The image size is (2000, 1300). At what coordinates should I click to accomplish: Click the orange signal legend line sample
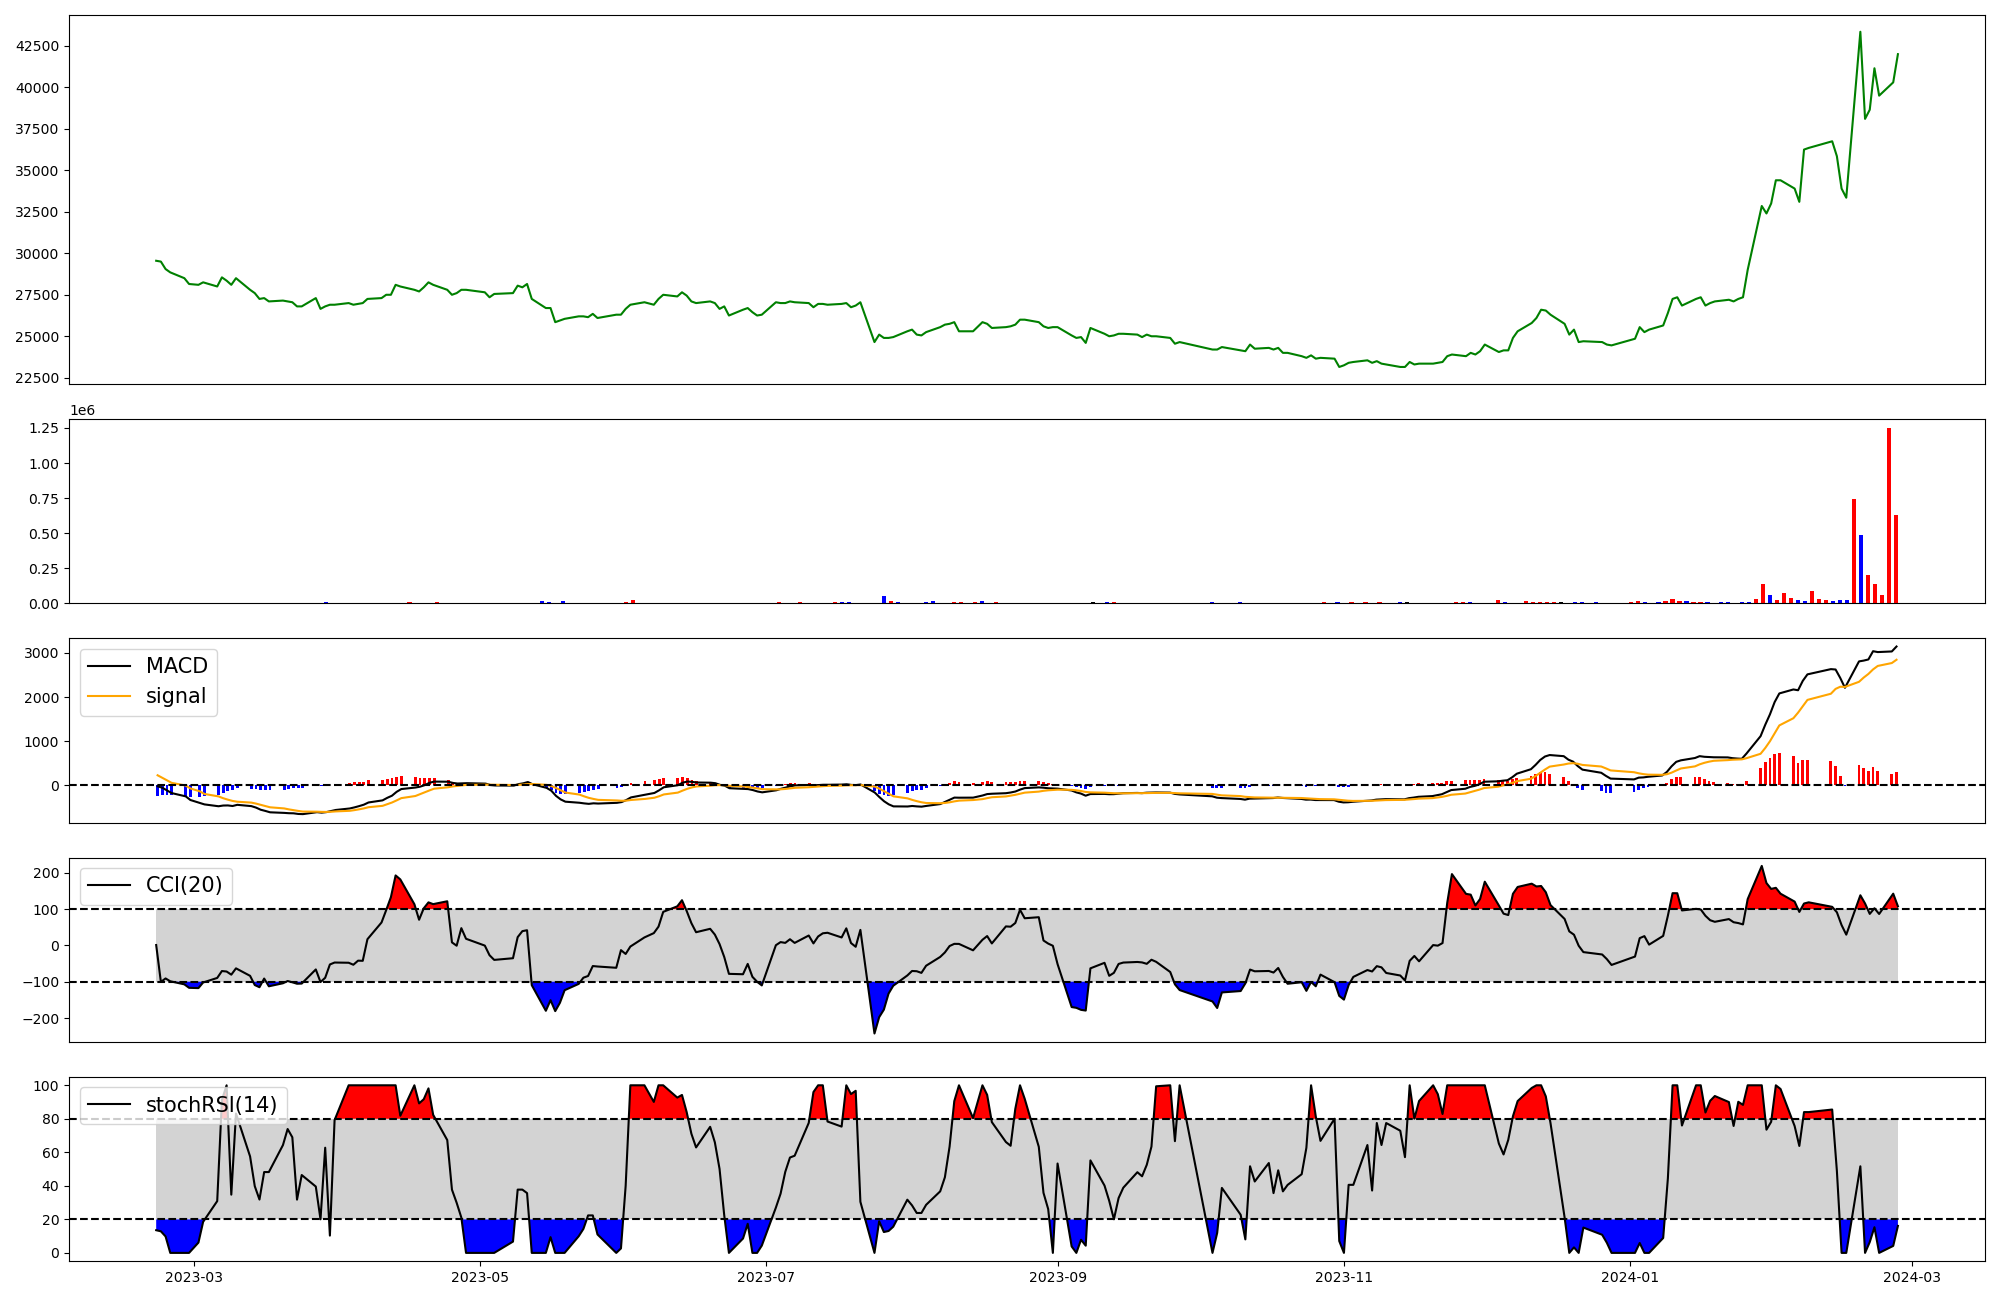coord(109,696)
